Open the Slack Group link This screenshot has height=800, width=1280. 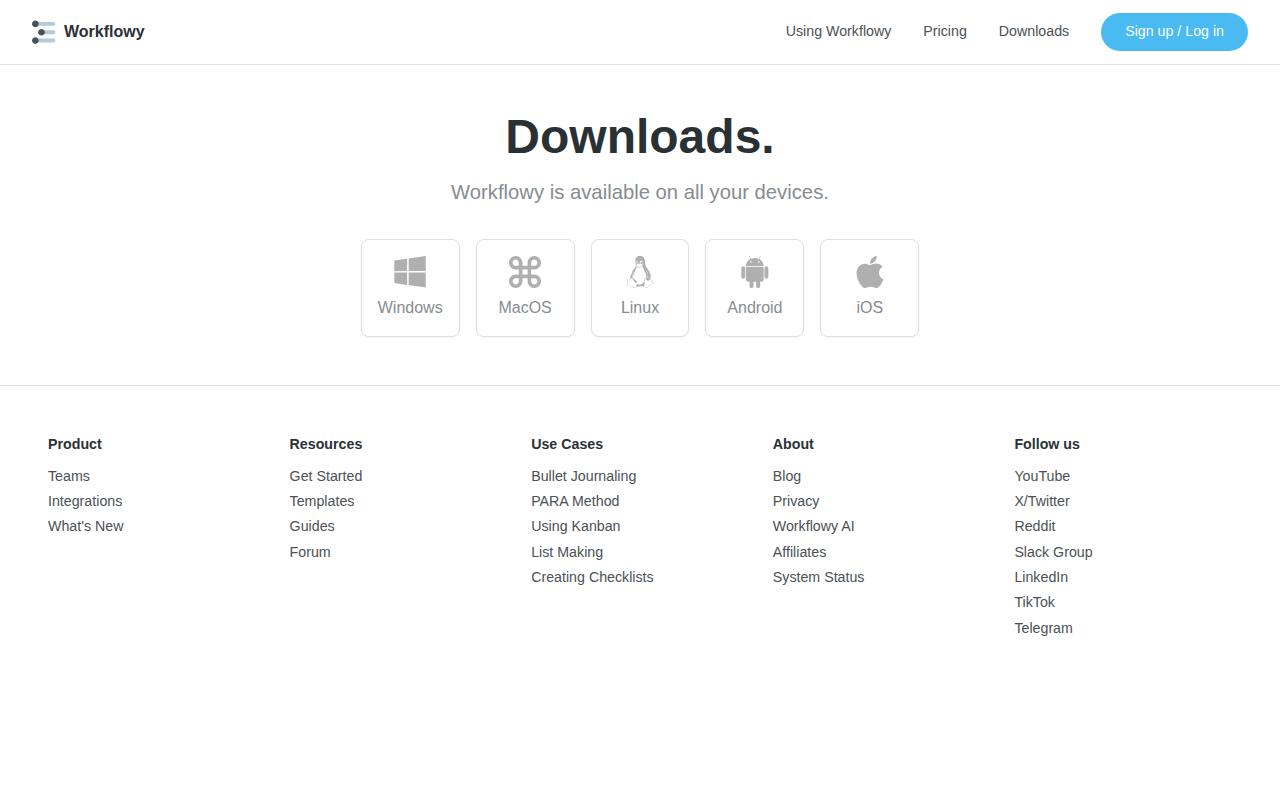1053,552
